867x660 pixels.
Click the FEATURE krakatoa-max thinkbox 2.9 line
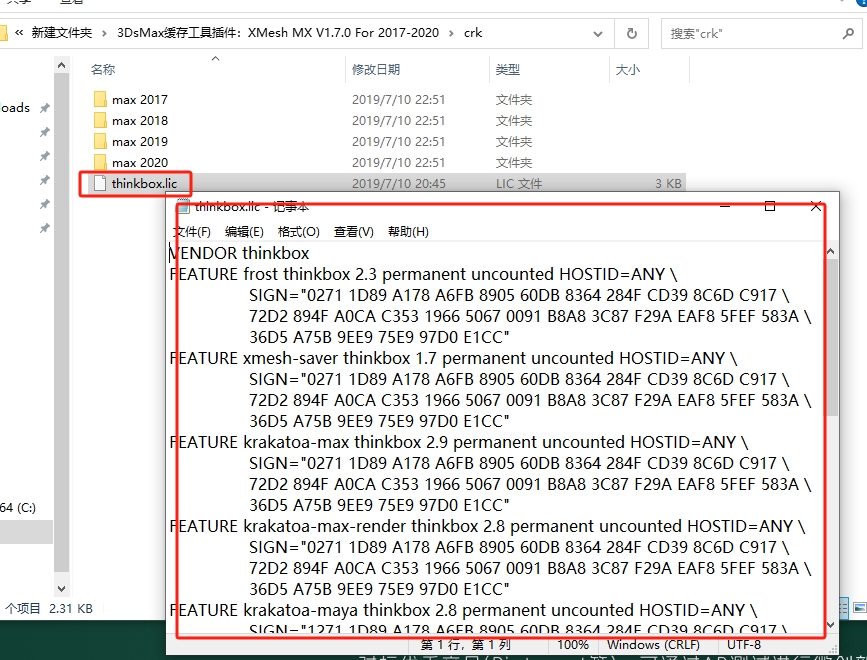click(x=458, y=442)
